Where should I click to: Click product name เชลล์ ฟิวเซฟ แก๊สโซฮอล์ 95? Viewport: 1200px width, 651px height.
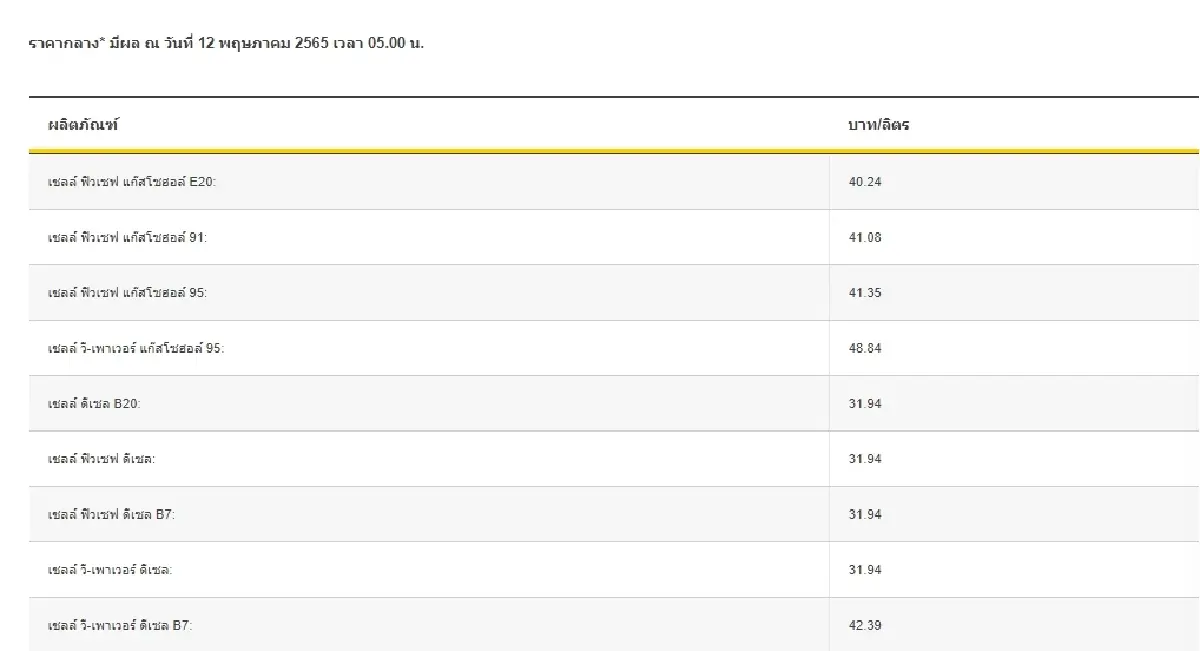click(x=128, y=293)
